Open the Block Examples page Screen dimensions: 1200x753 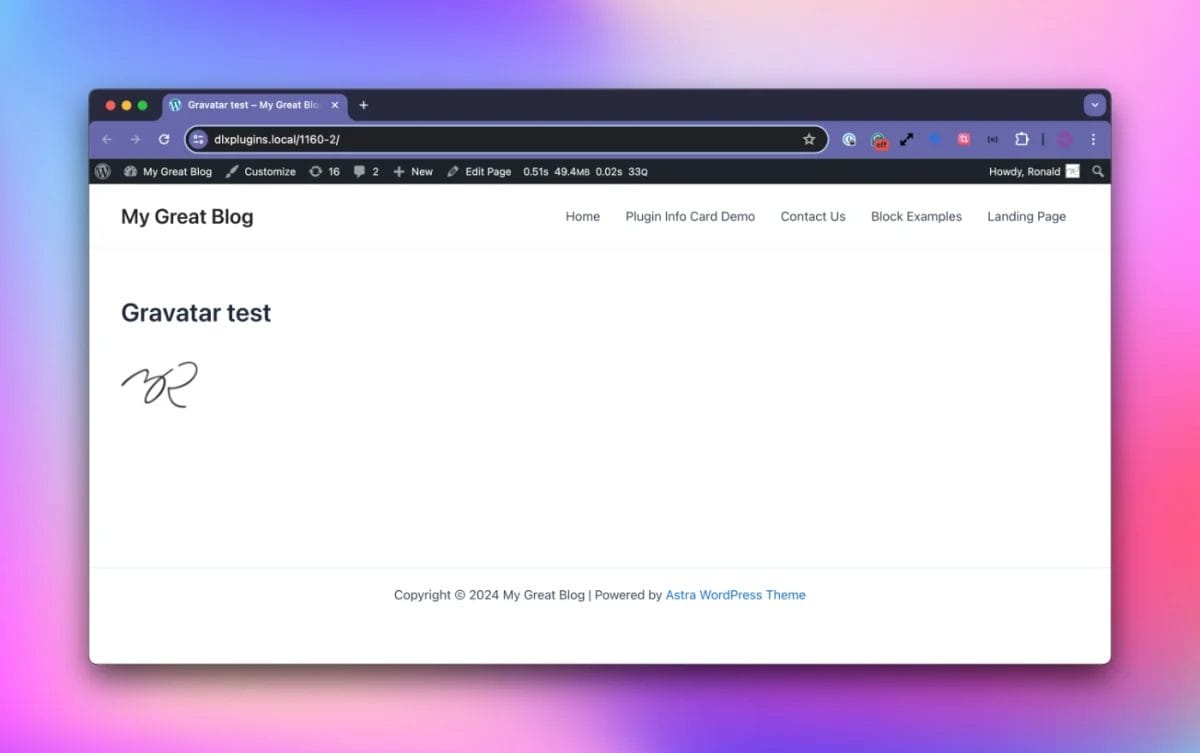pyautogui.click(x=916, y=217)
